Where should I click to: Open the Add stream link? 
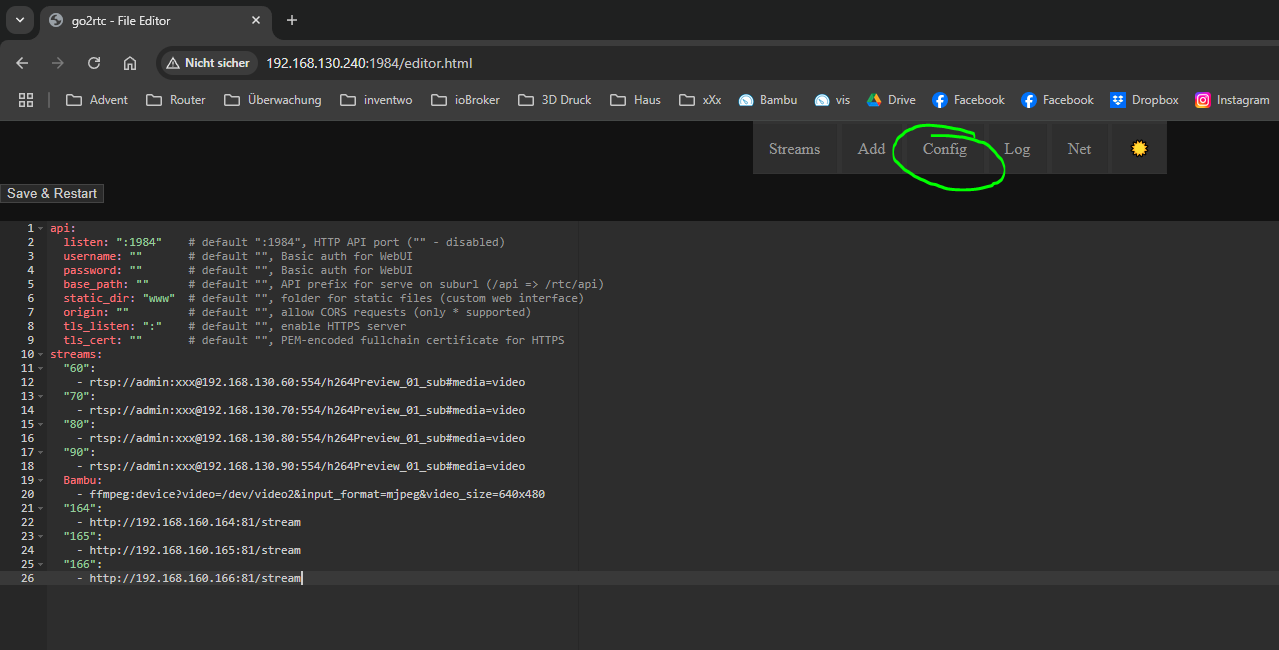871,149
